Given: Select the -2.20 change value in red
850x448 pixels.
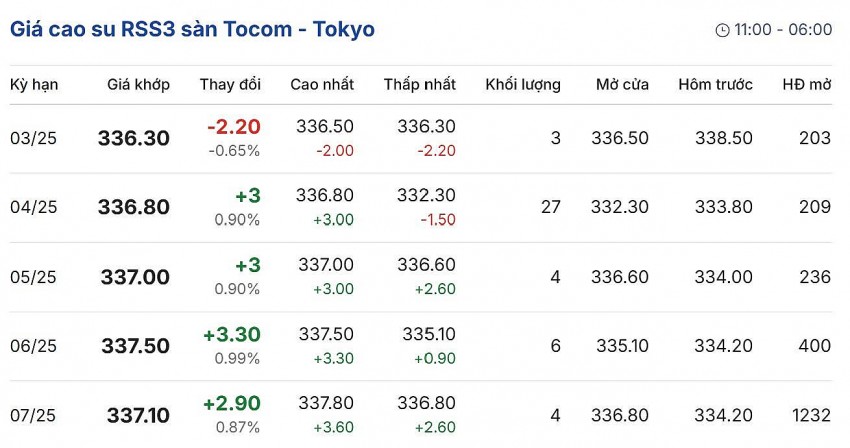Looking at the screenshot, I should coord(234,127).
